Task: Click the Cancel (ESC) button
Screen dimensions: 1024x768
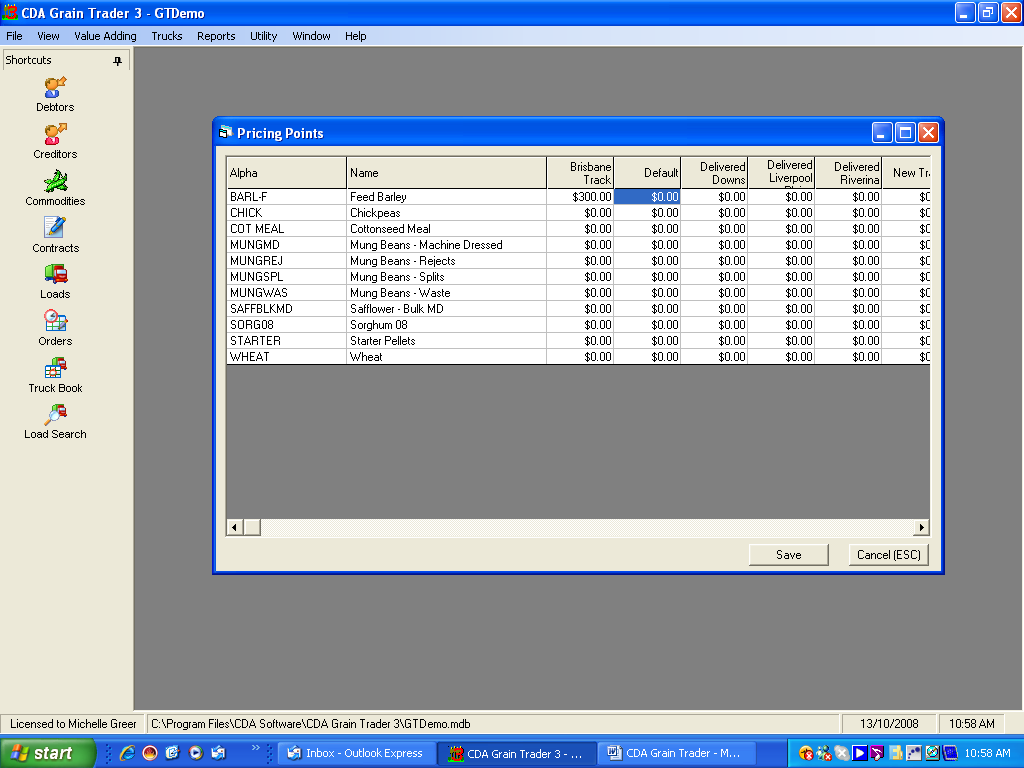Action: [x=889, y=555]
